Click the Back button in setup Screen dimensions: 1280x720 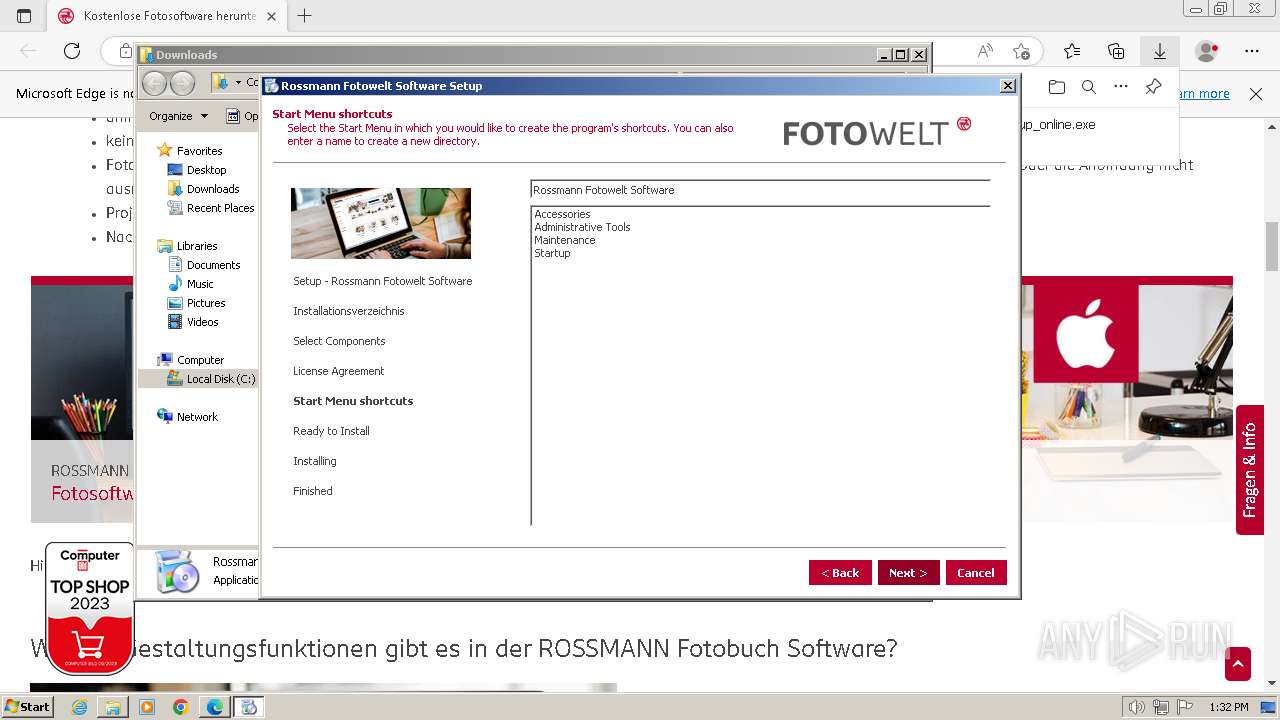tap(840, 572)
